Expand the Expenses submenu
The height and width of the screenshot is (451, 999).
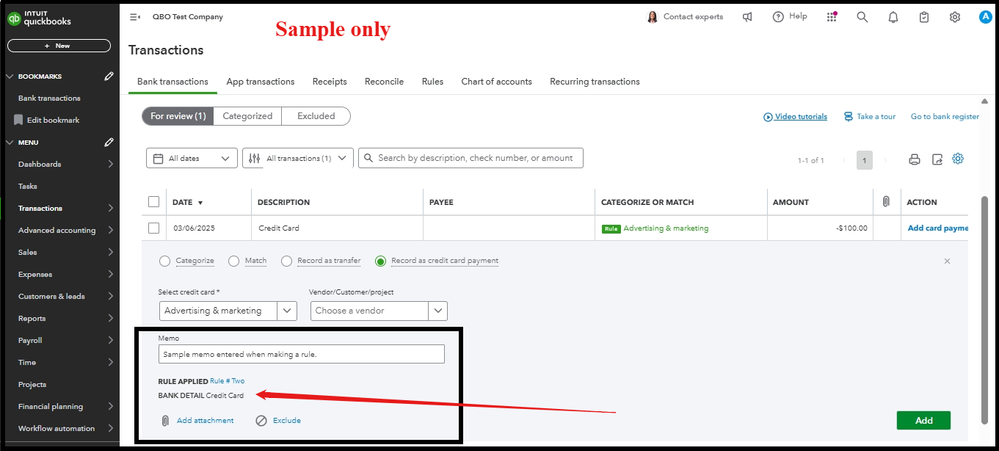[x=111, y=275]
